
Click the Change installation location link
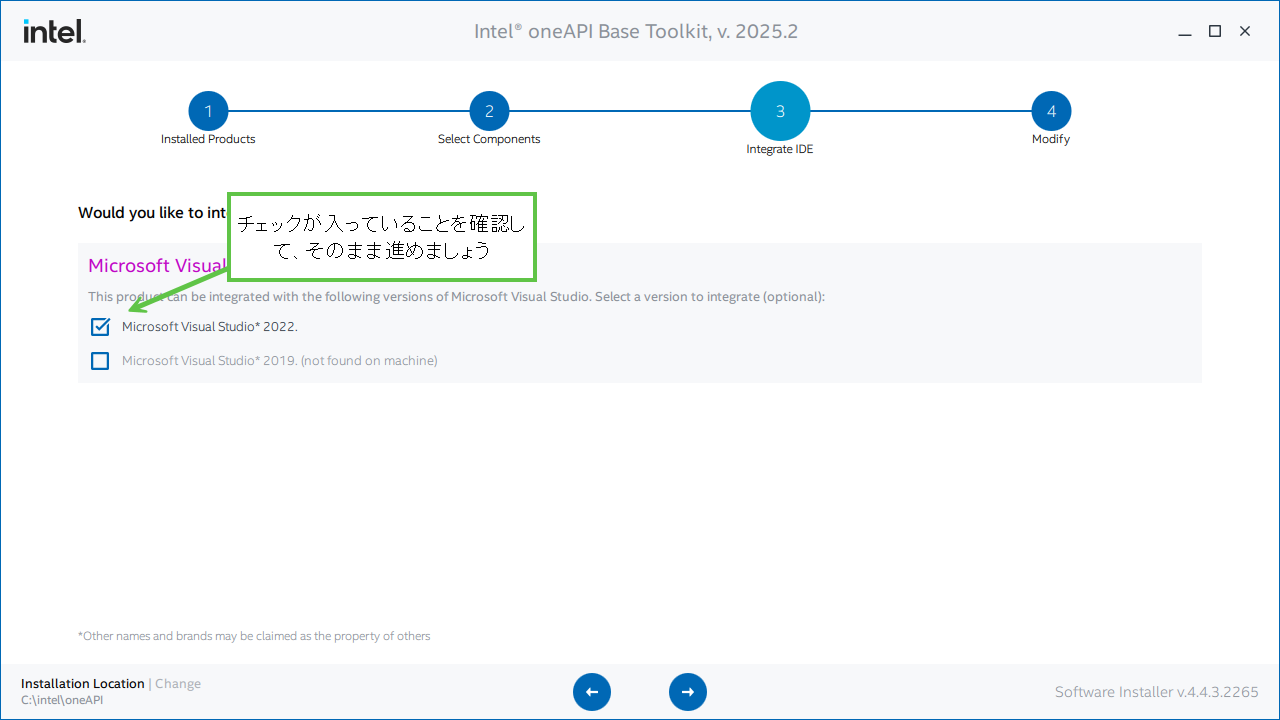[178, 684]
